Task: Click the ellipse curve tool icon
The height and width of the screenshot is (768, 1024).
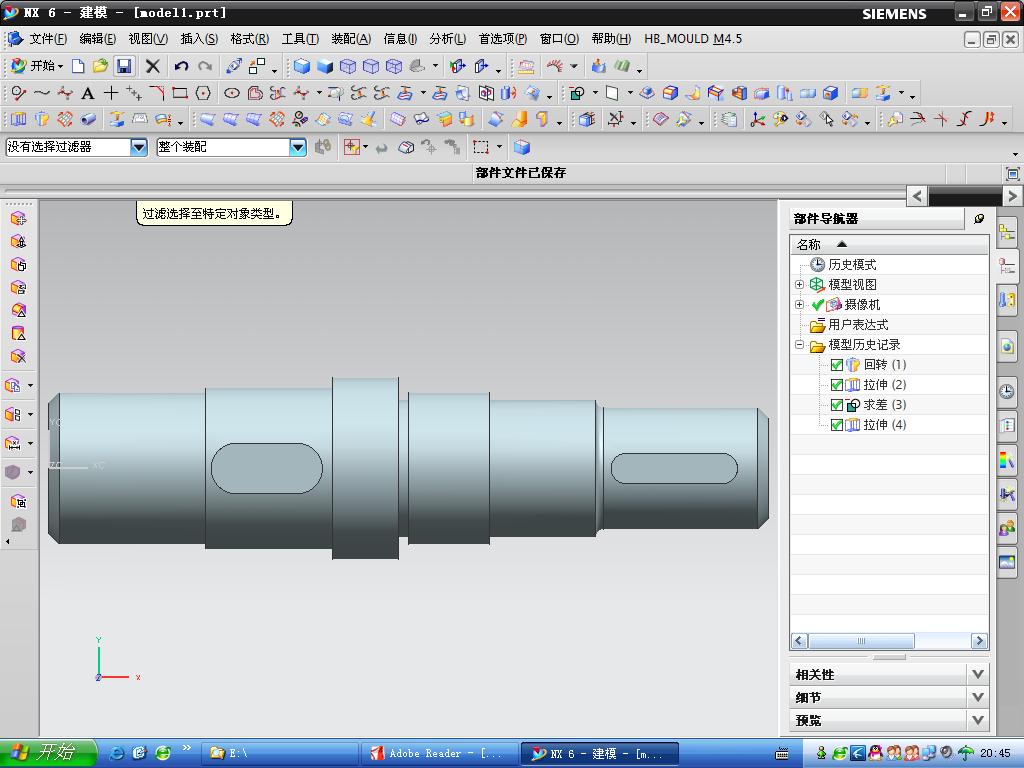Action: coord(232,93)
